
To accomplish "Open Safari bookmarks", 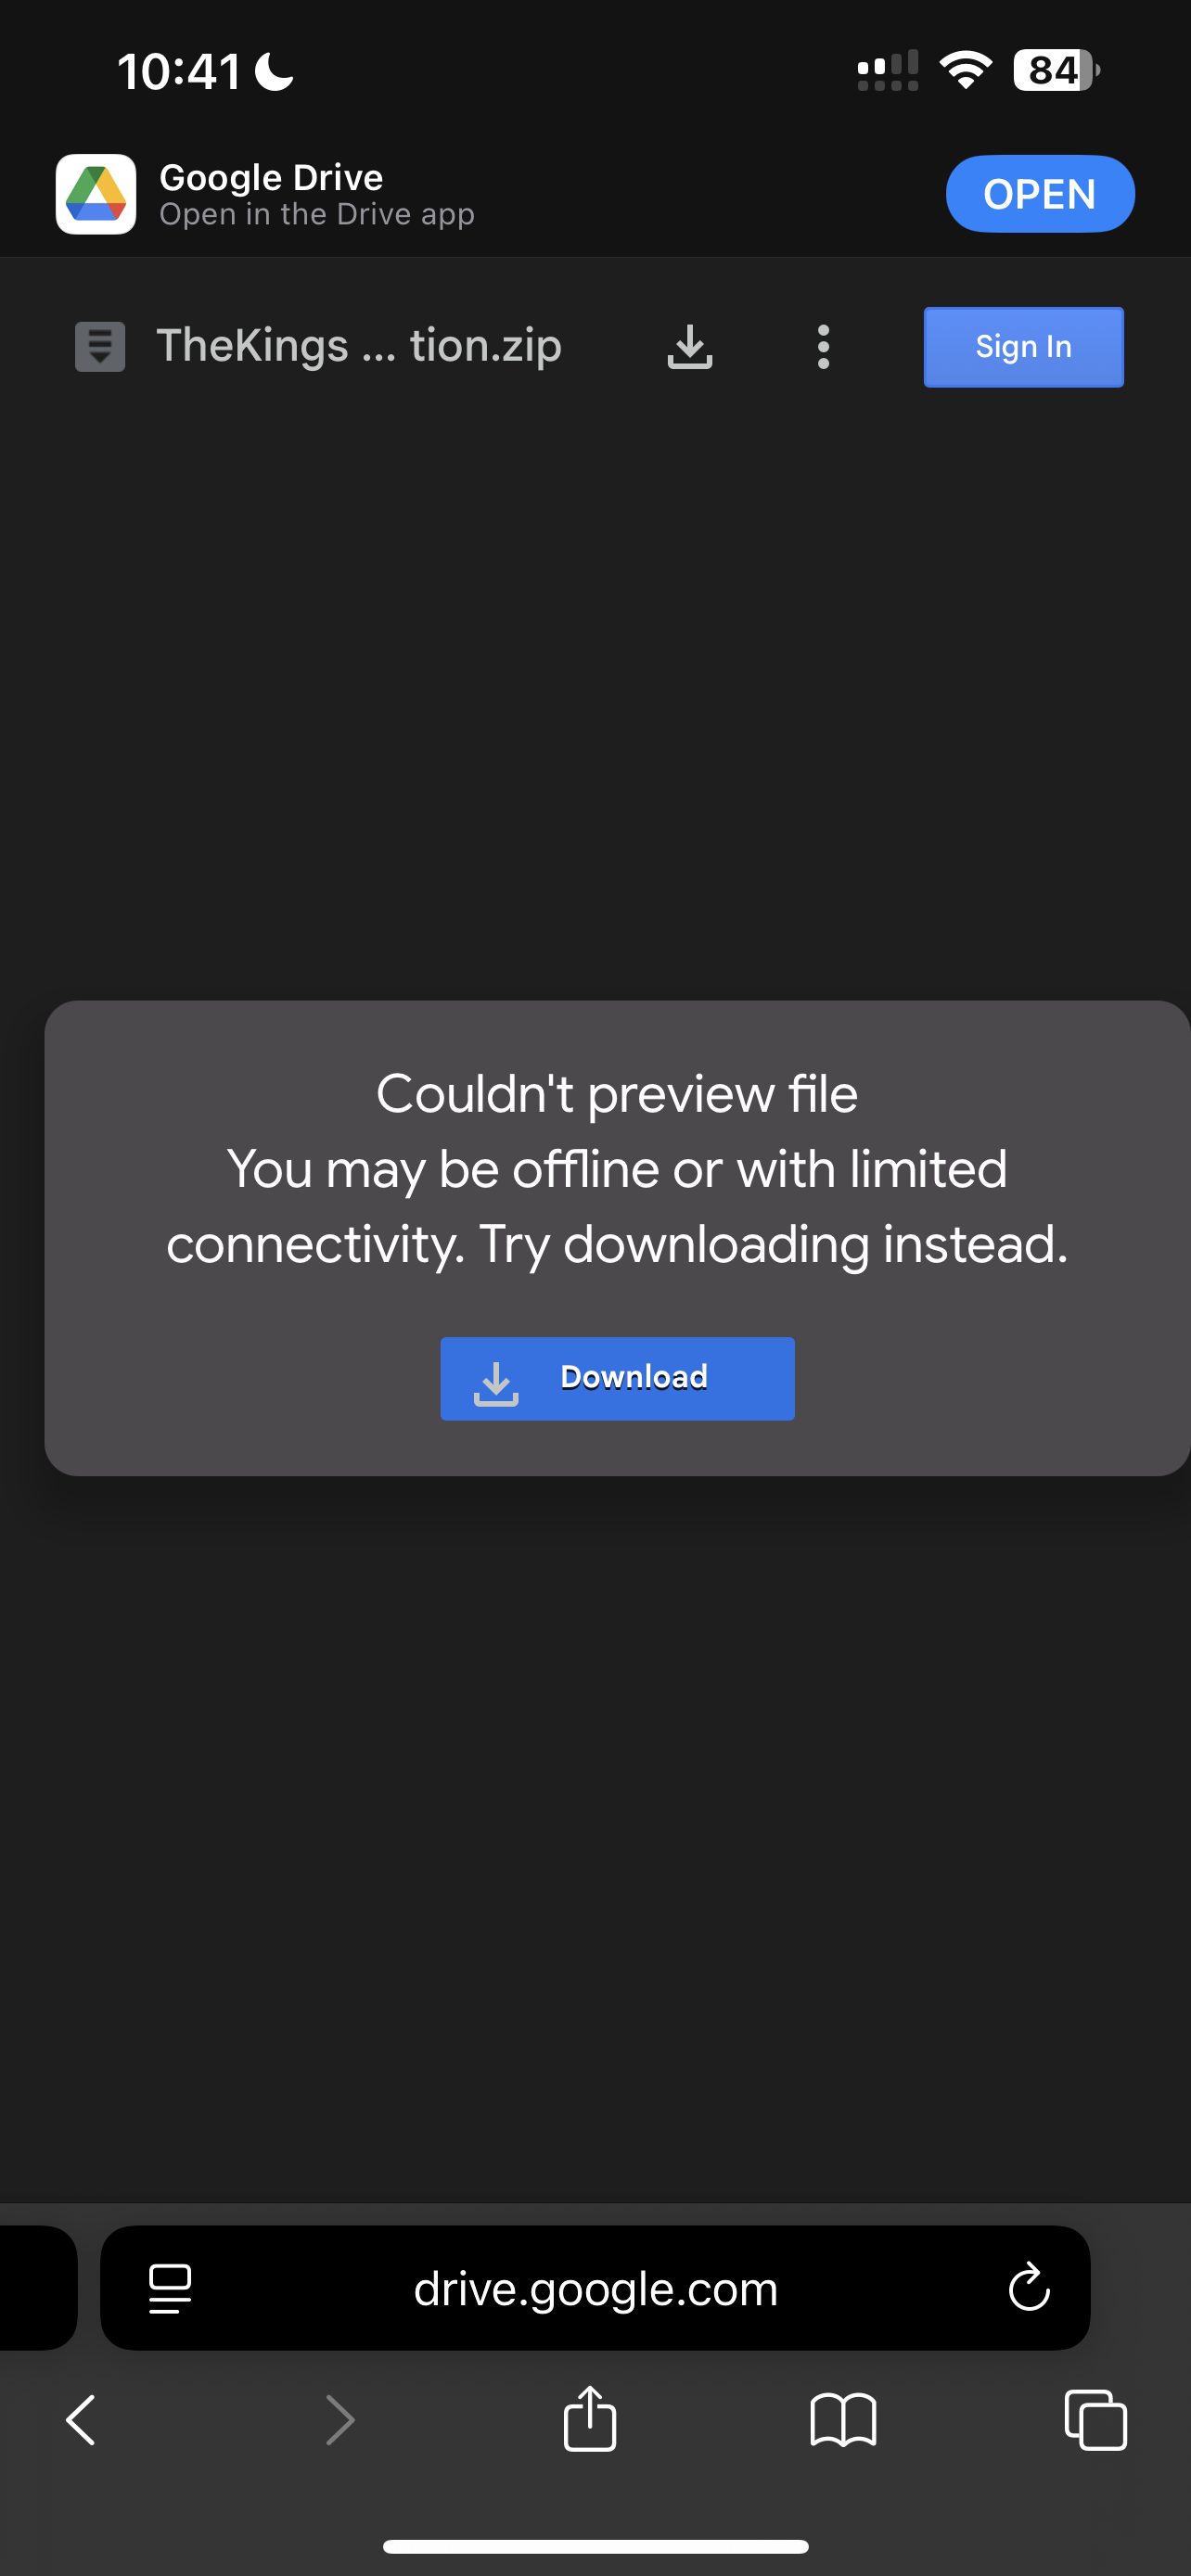I will [843, 2420].
